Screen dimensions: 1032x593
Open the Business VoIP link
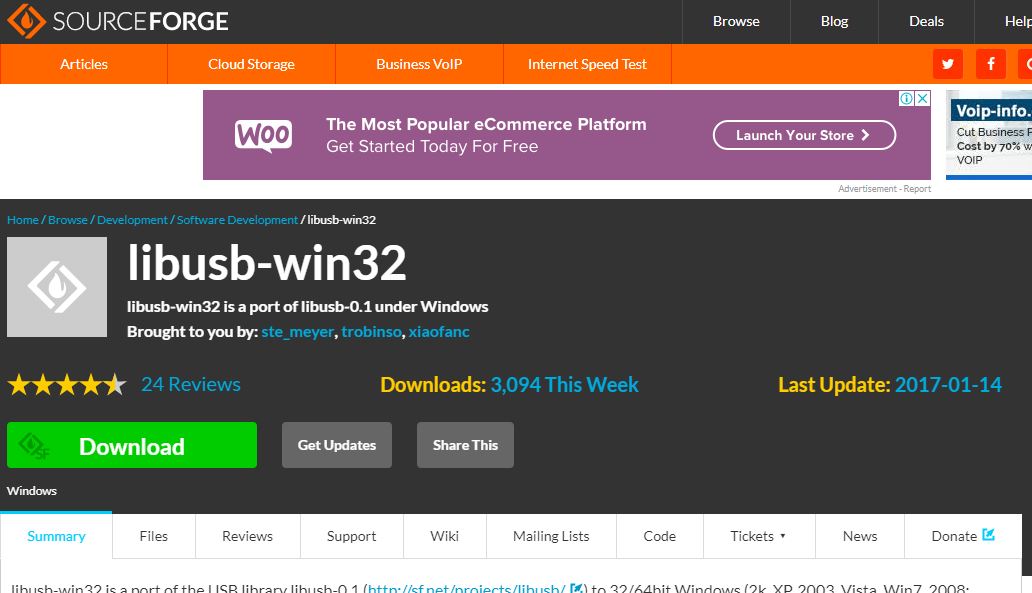(x=419, y=64)
